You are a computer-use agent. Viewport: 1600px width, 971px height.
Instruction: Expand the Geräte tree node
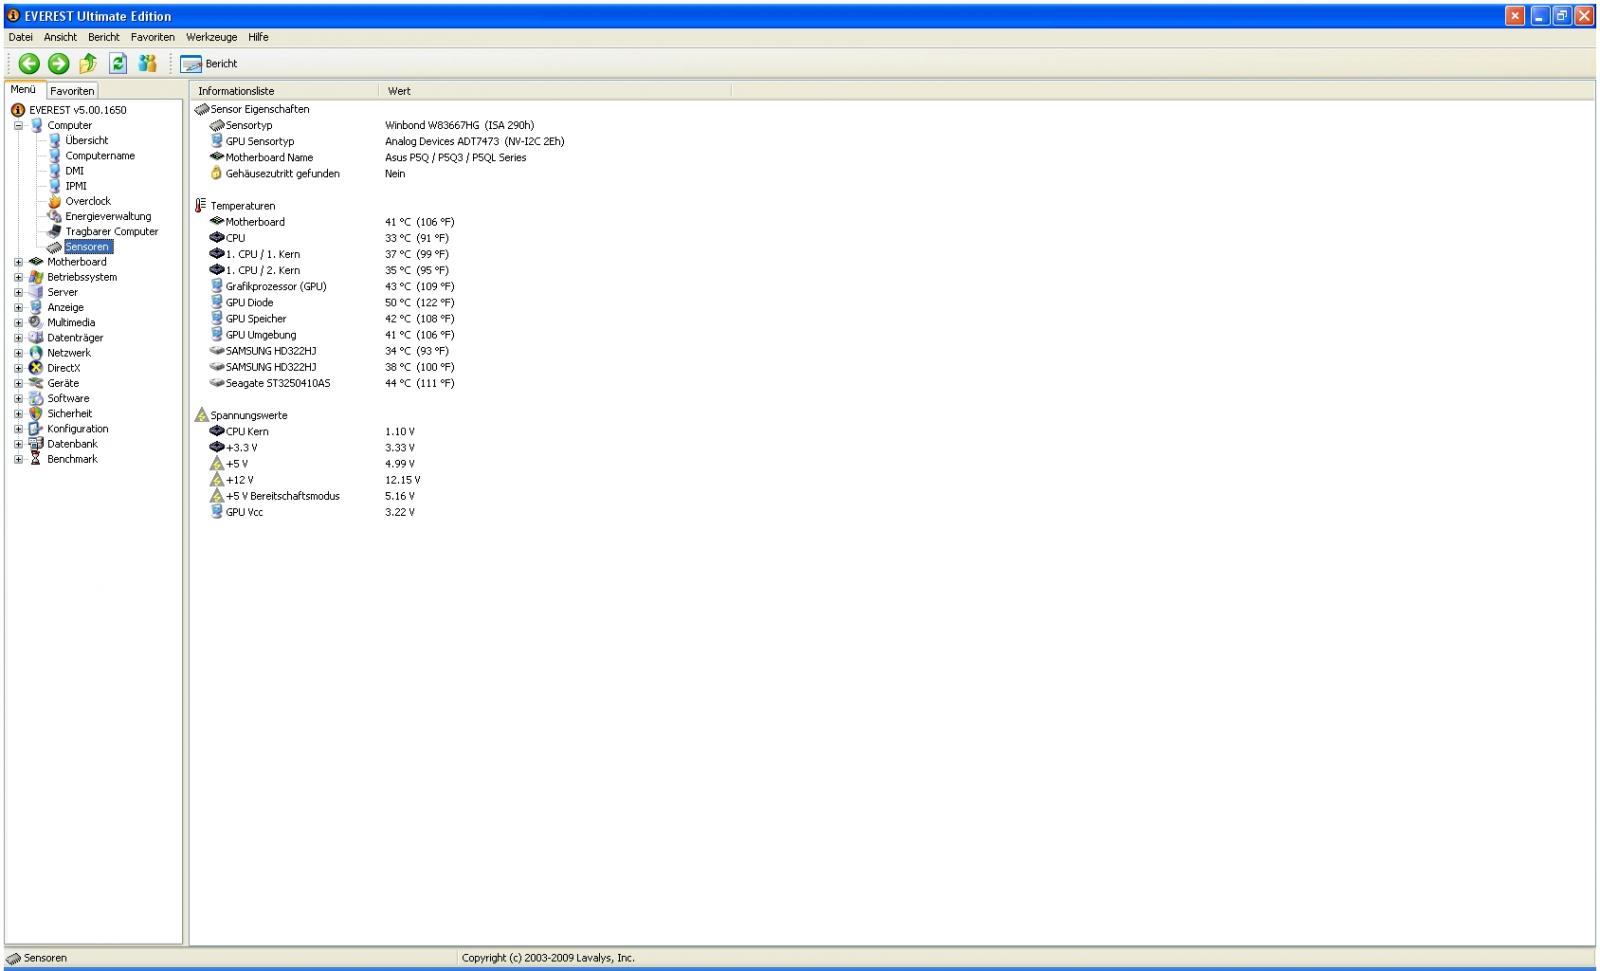pos(18,384)
